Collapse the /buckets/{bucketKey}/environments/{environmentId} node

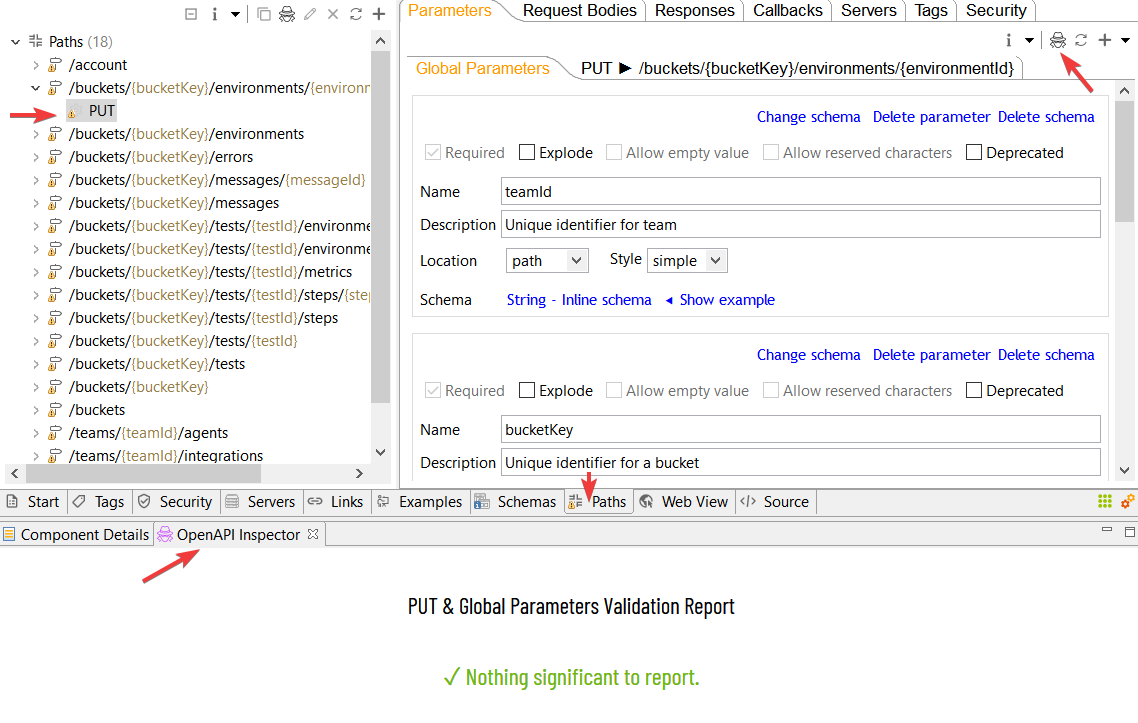pos(36,89)
